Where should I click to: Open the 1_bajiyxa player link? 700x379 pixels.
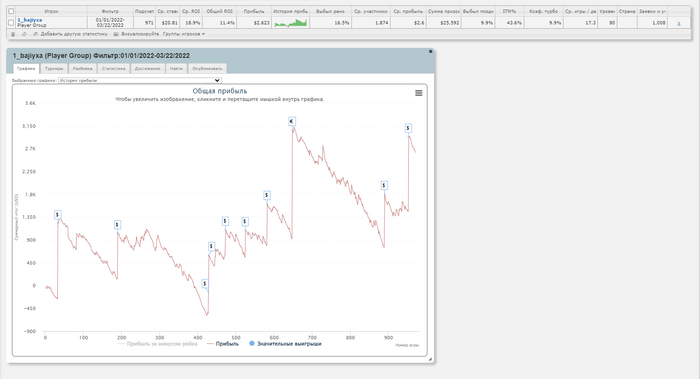(x=29, y=20)
